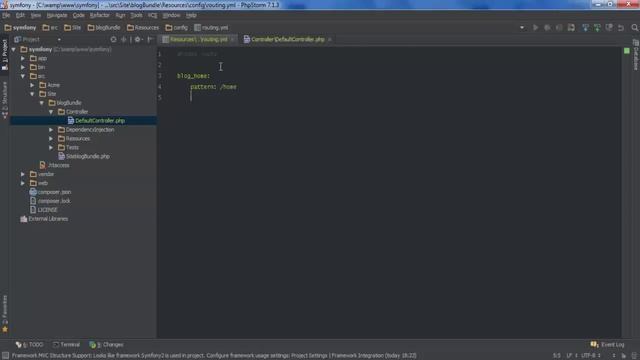Click the Debug bug icon in toolbar
Screen dimensions: 640x360
click(547, 27)
